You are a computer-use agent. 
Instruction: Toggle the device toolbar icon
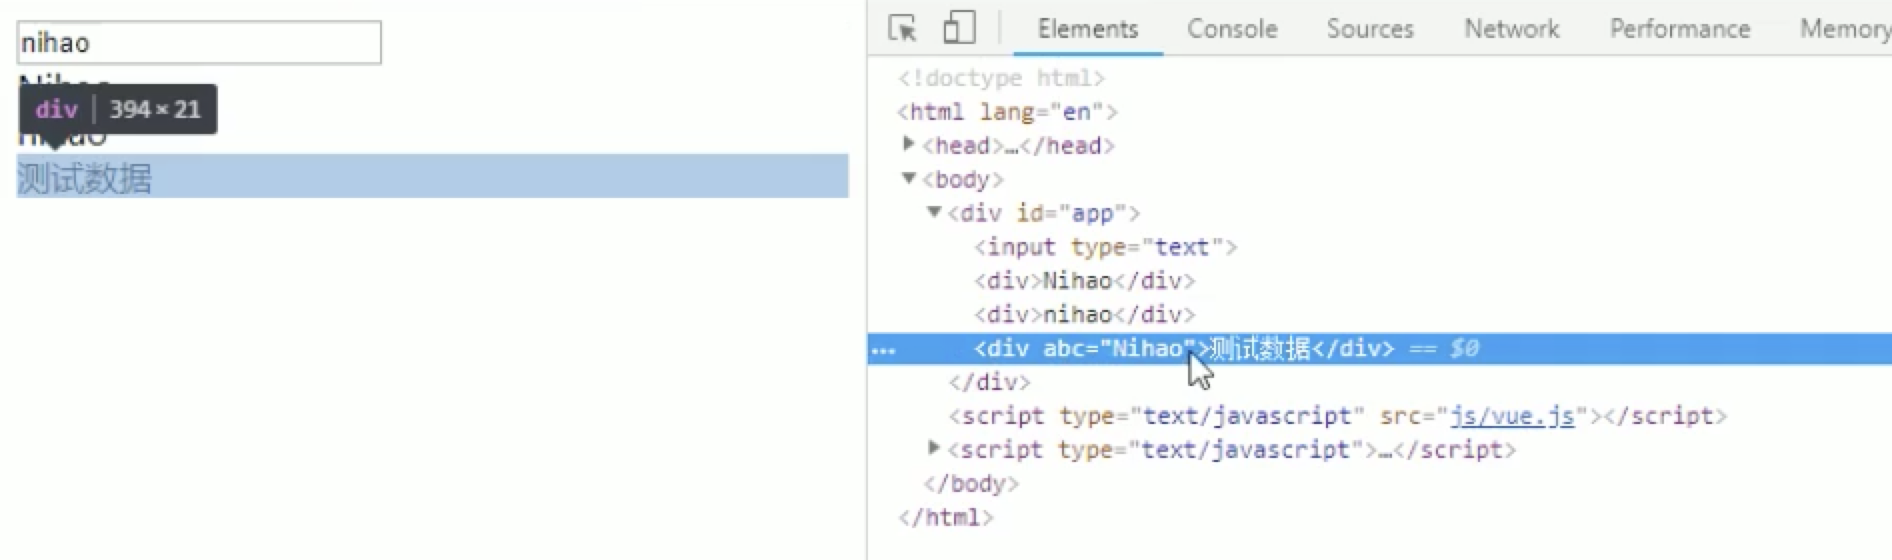coord(959,28)
